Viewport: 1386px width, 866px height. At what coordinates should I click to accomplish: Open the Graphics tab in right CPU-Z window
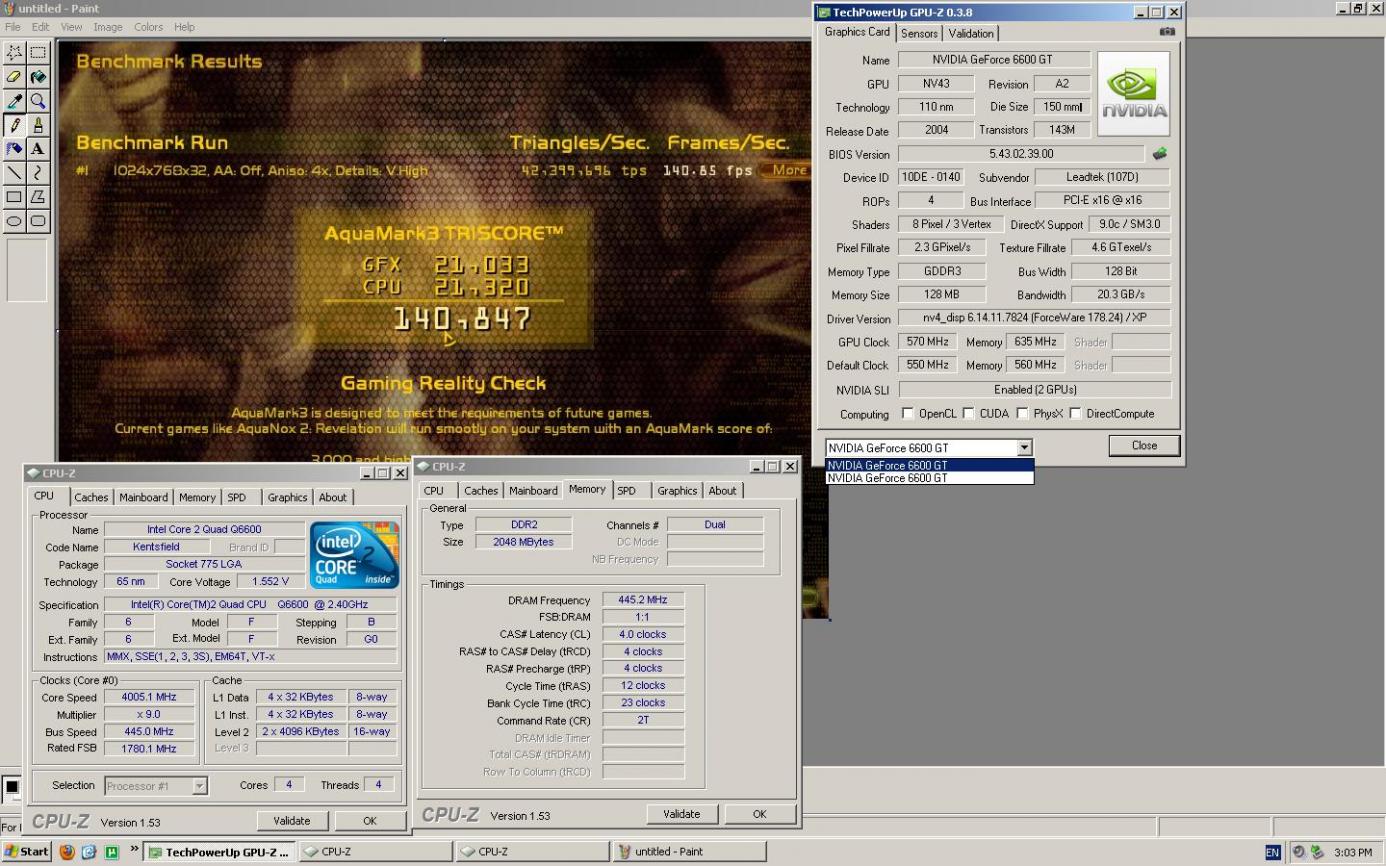(x=677, y=491)
